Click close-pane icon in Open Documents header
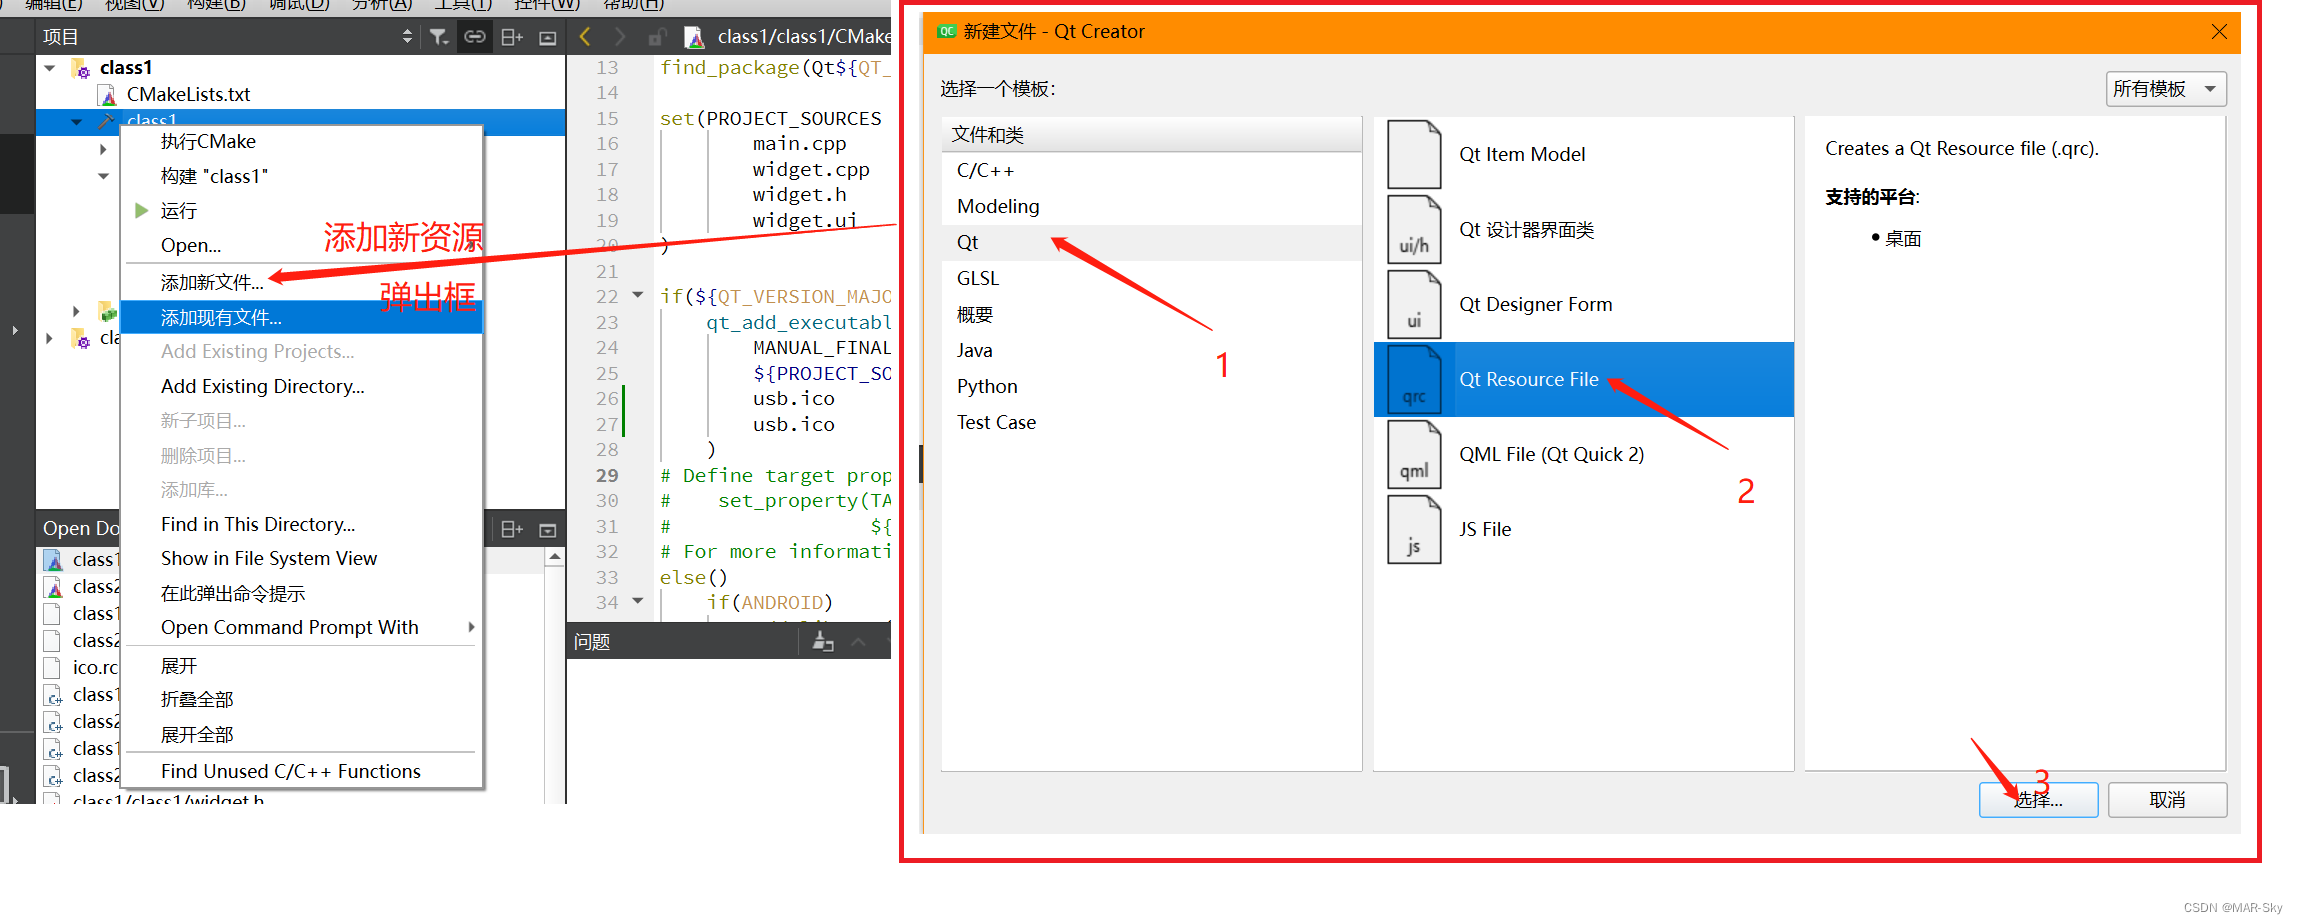Screen dimensions: 2298x924 click(547, 530)
